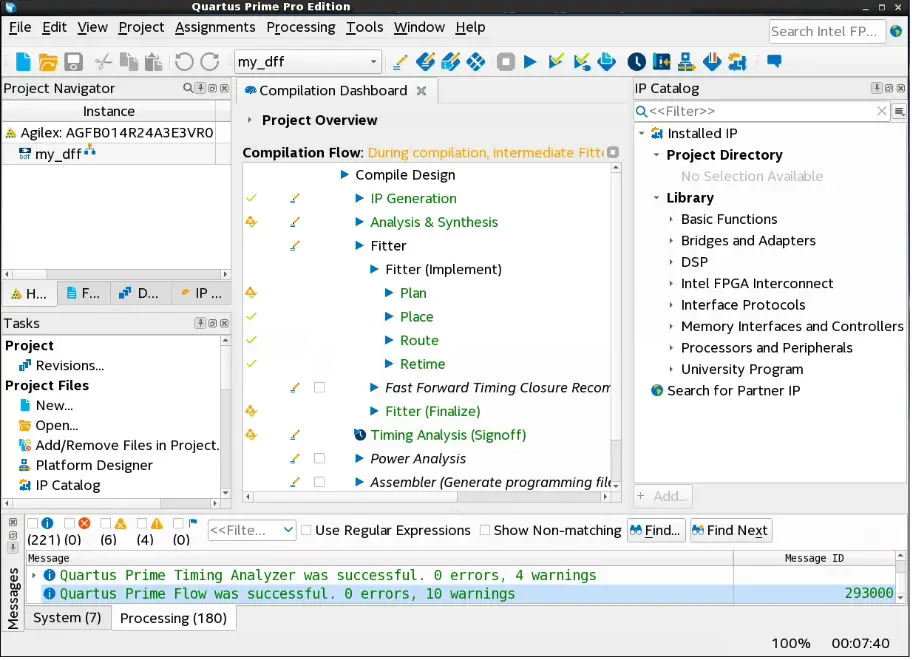Click the Find Next button

[x=730, y=530]
